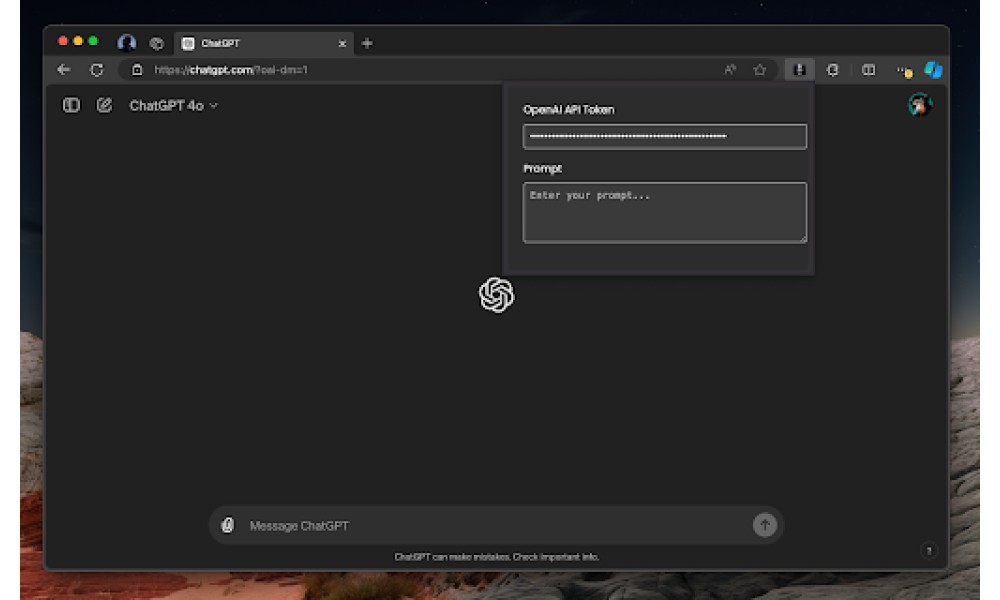1000x600 pixels.
Task: Open the split screen icon
Action: point(868,70)
